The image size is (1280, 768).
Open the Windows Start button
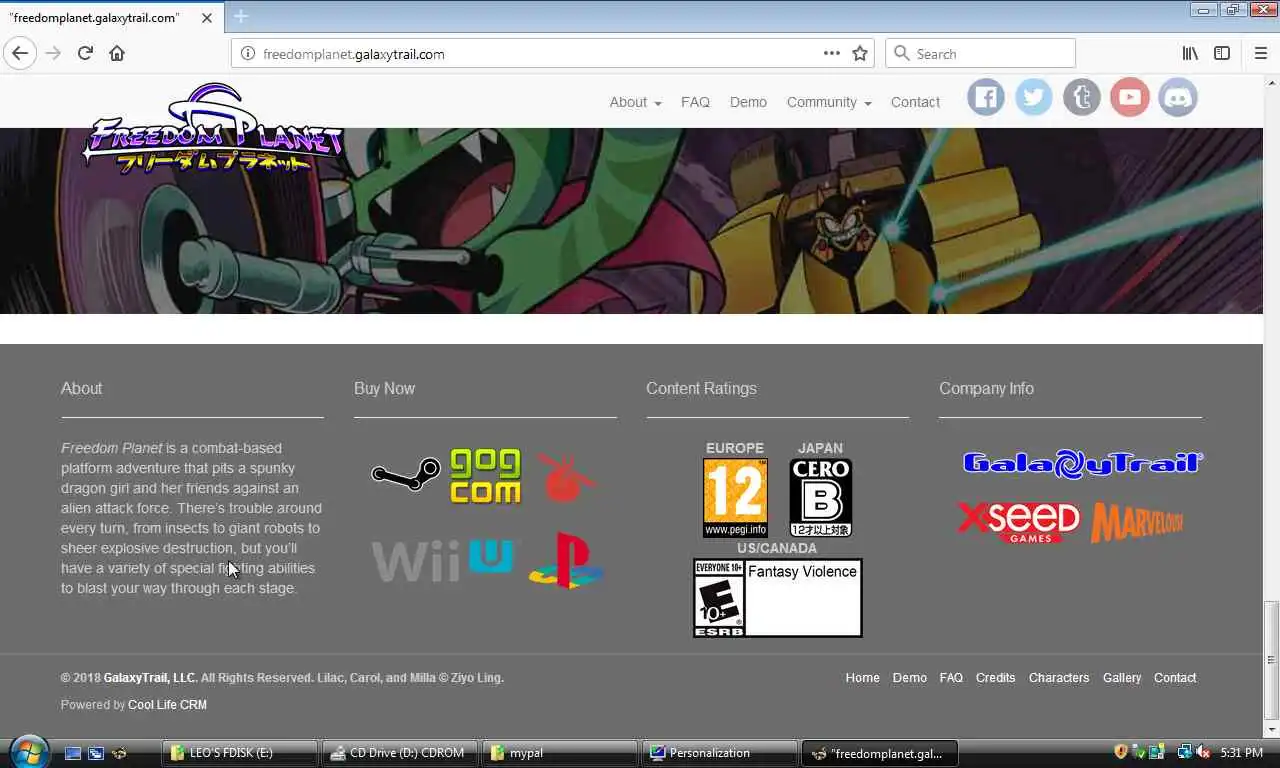click(28, 752)
